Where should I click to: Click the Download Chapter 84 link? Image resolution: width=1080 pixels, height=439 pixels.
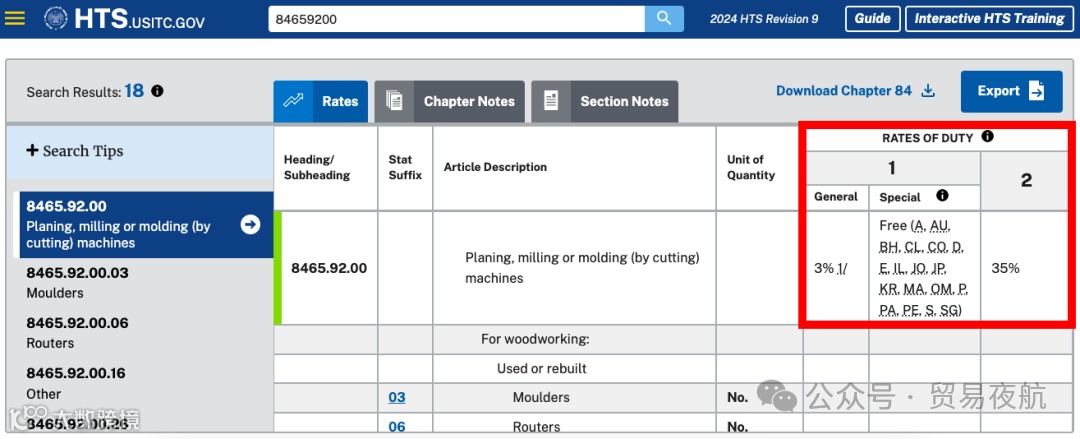844,91
